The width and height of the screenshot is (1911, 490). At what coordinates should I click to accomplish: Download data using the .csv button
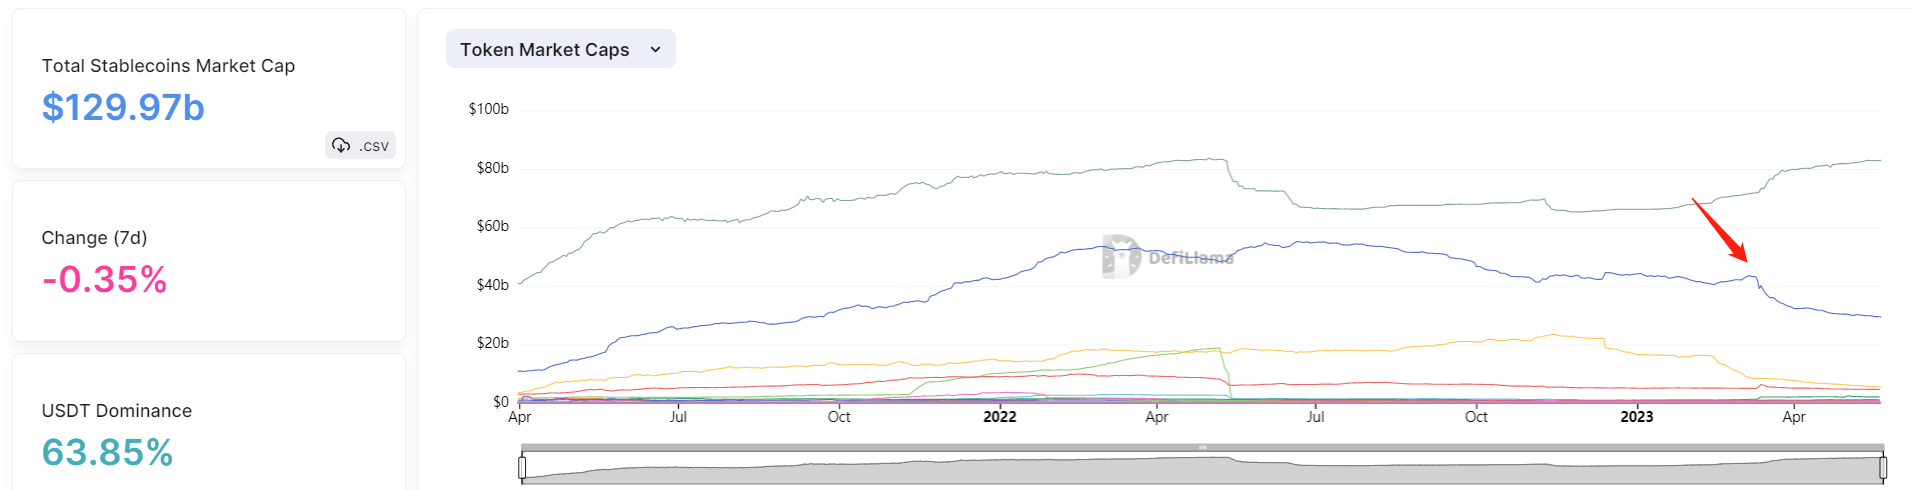click(x=360, y=145)
